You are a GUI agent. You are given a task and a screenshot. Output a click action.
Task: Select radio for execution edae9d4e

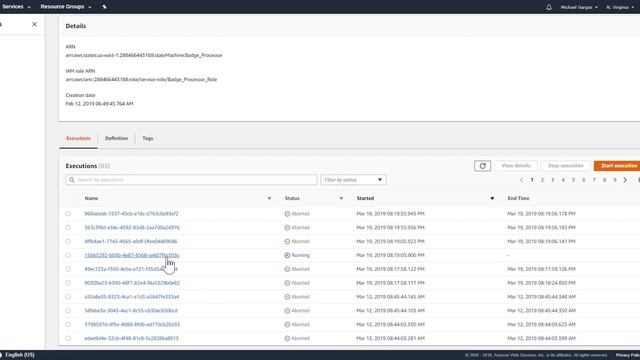click(68, 339)
